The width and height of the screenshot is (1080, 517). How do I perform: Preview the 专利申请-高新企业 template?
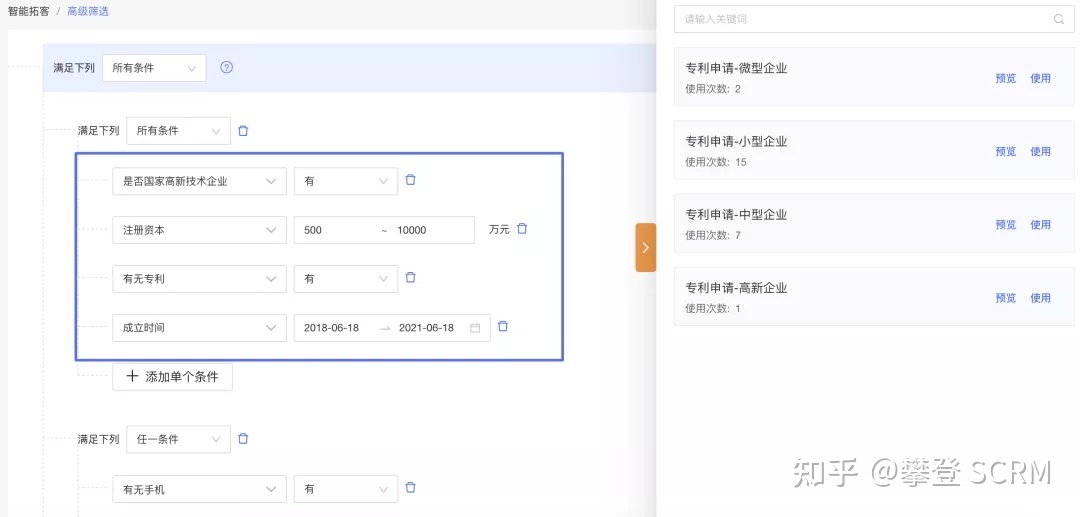pyautogui.click(x=1006, y=298)
